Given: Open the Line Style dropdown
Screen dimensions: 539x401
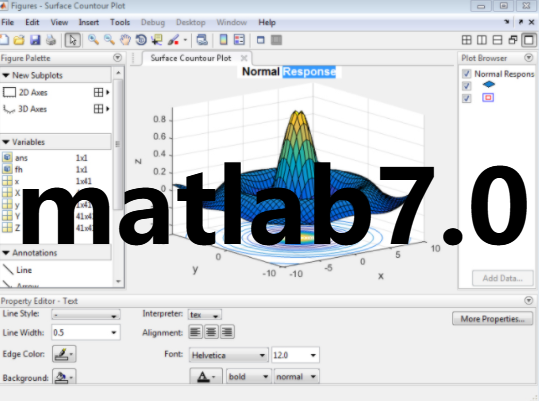Looking at the screenshot, I should pyautogui.click(x=86, y=315).
